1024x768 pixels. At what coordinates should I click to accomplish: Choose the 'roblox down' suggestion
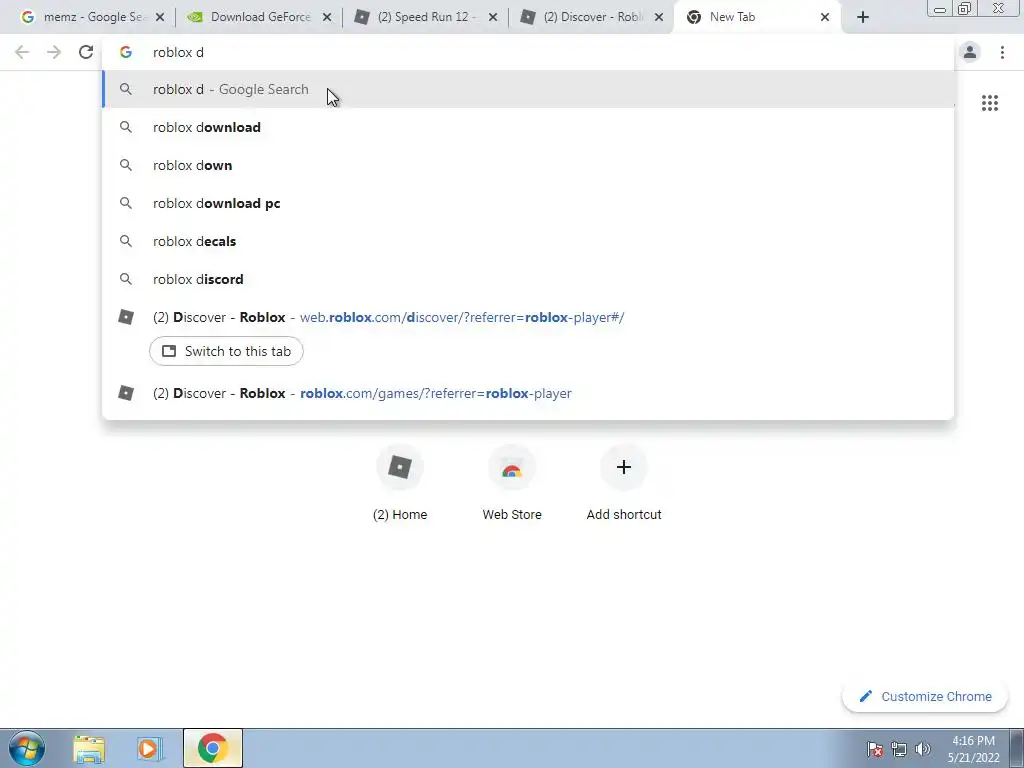[x=528, y=165]
